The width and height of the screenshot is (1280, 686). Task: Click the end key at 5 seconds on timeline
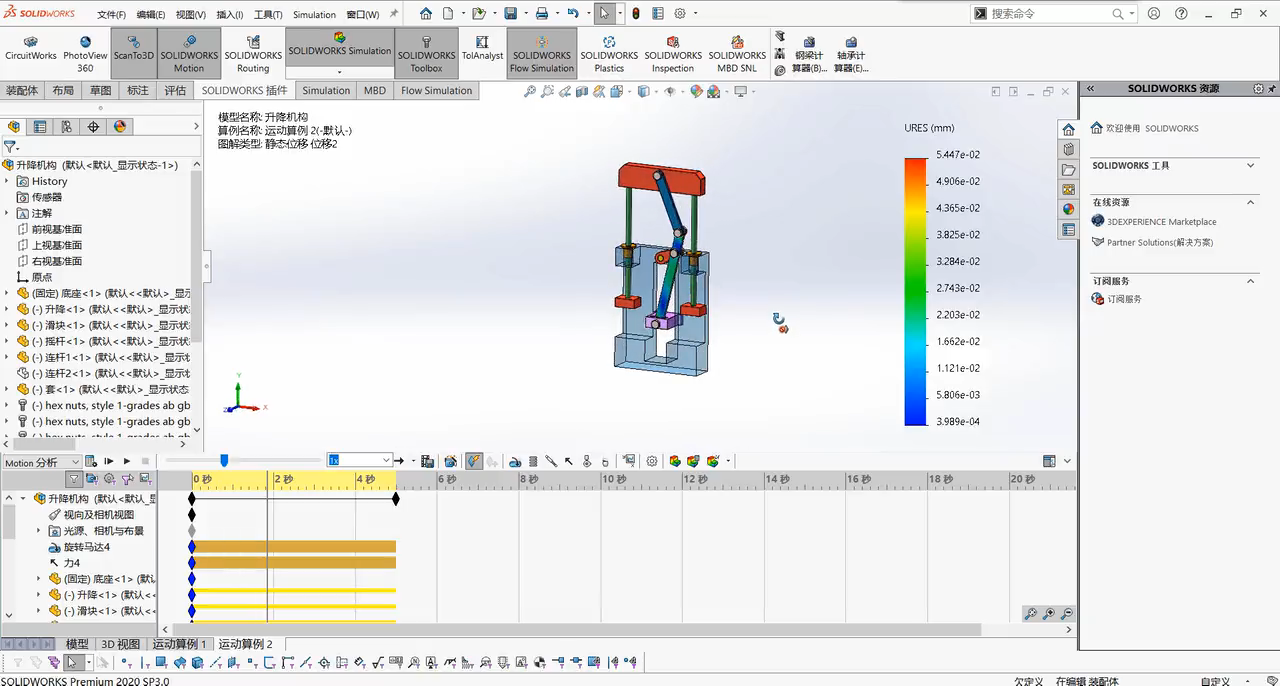[x=396, y=498]
